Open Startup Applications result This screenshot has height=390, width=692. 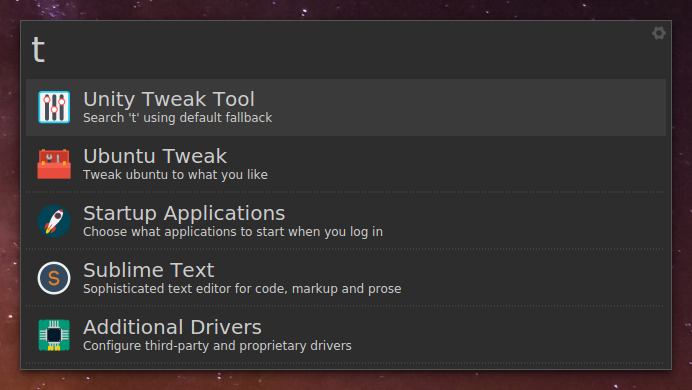pos(184,214)
